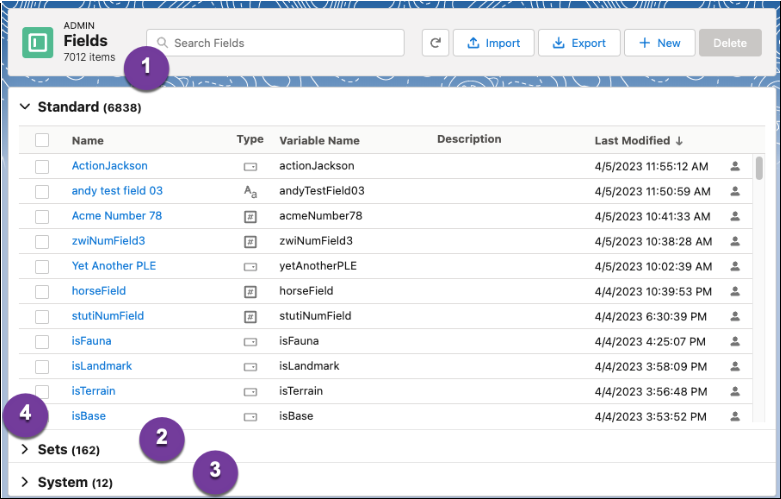Click number type icon for zwiNumField3
This screenshot has height=499, width=781.
pos(250,242)
